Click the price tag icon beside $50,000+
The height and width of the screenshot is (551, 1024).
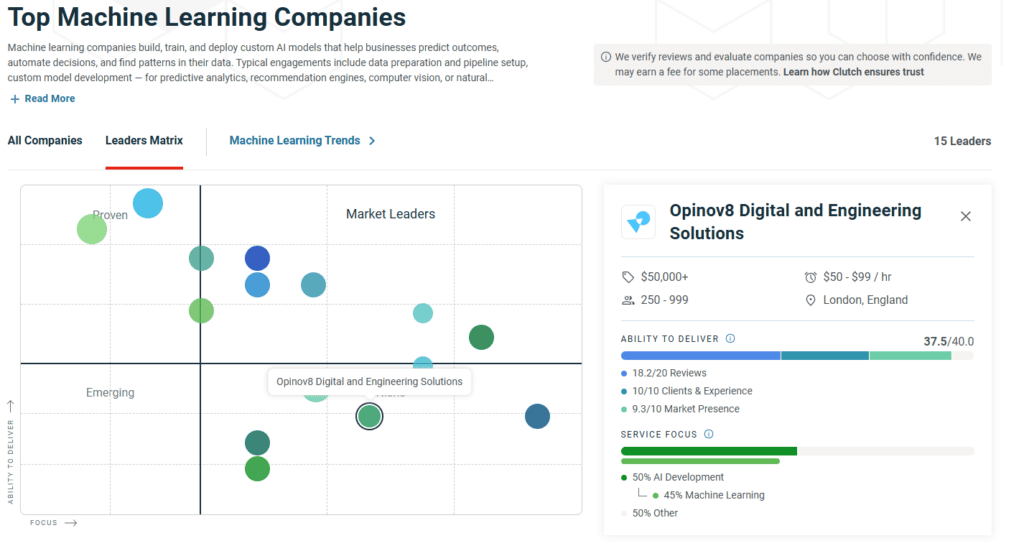[628, 277]
